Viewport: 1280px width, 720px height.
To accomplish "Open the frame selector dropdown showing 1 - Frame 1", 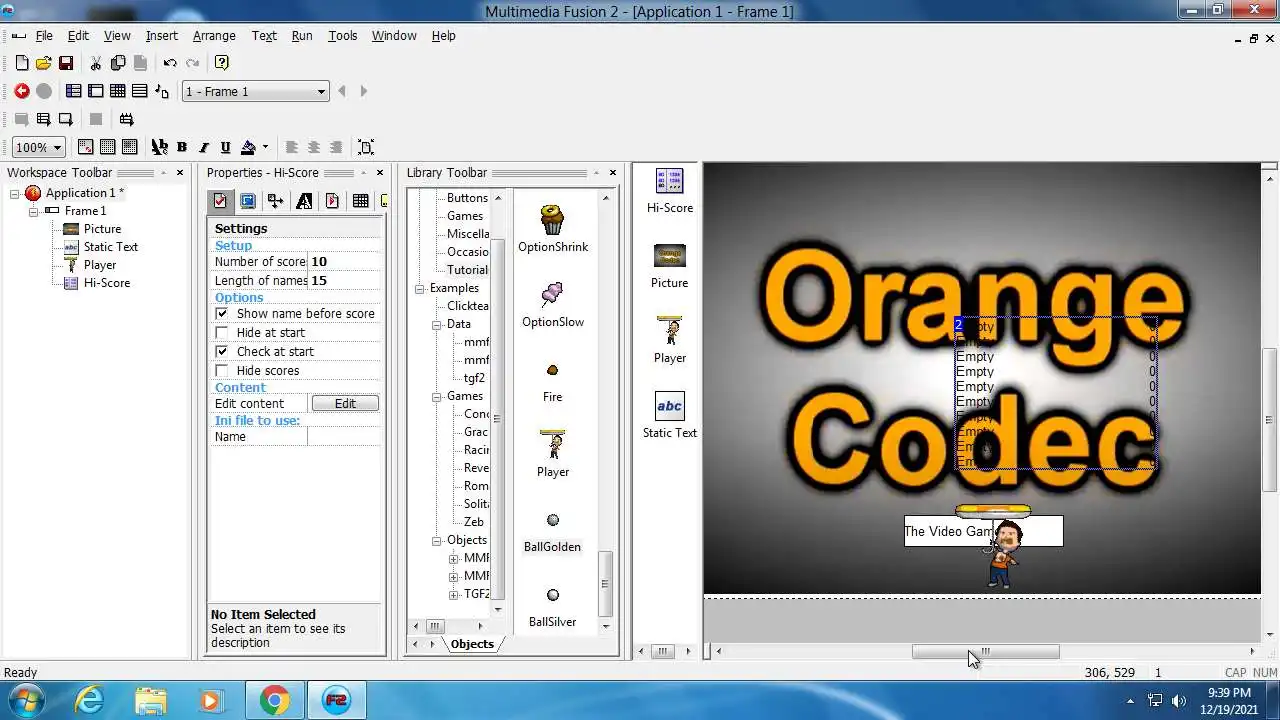I will click(x=255, y=91).
